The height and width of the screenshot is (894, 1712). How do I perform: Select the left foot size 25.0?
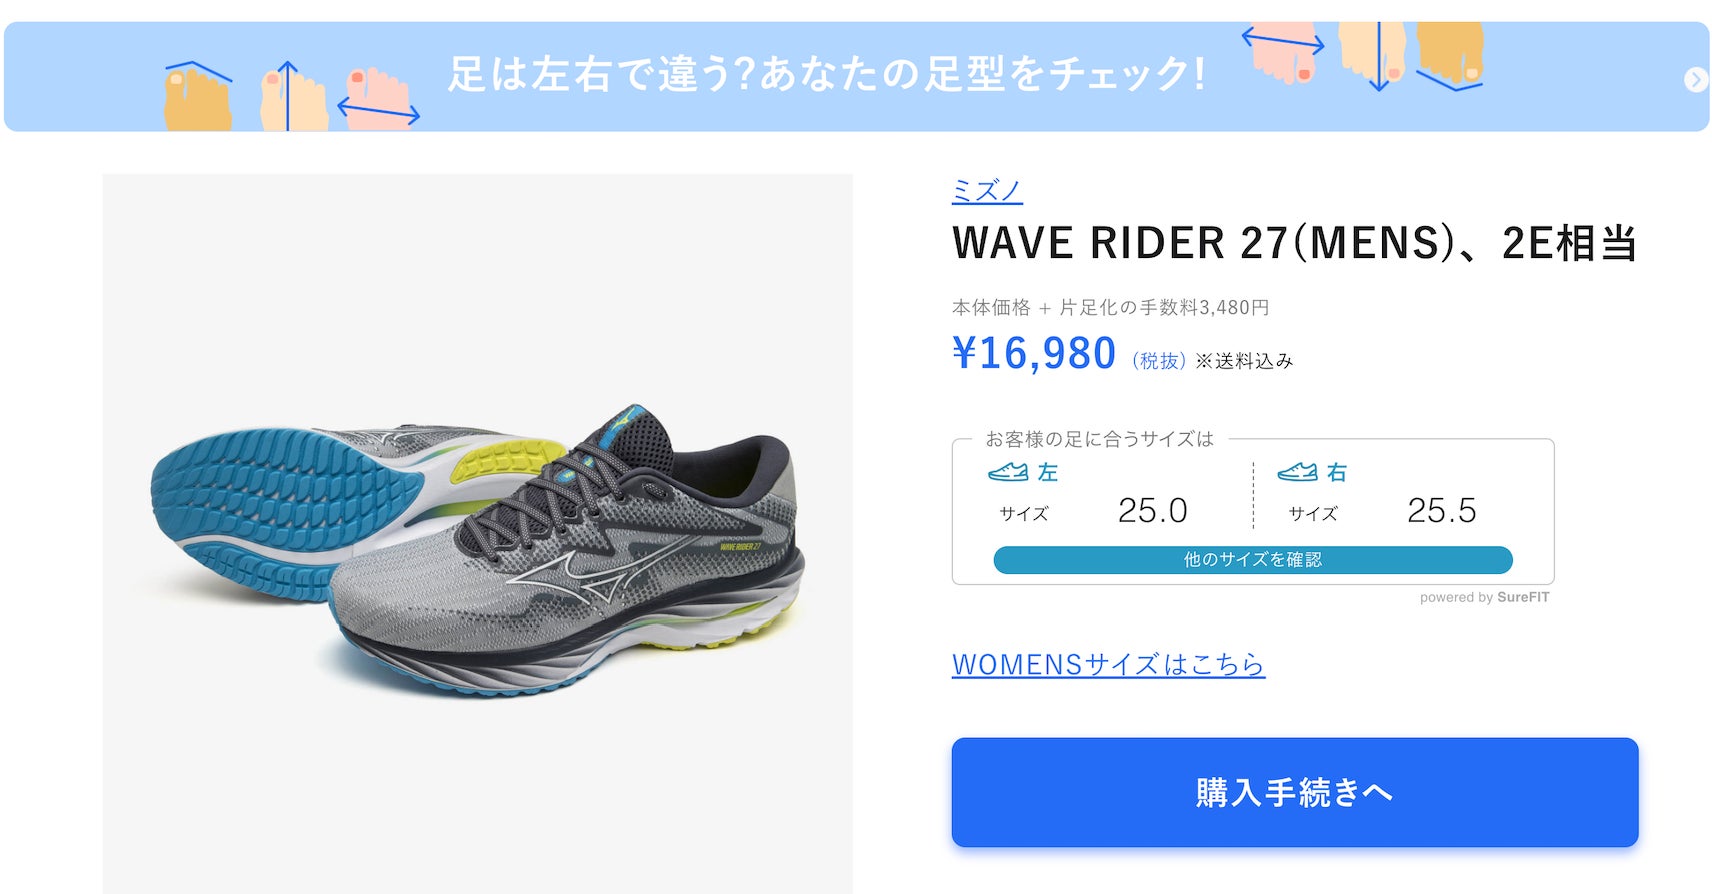pos(1152,511)
